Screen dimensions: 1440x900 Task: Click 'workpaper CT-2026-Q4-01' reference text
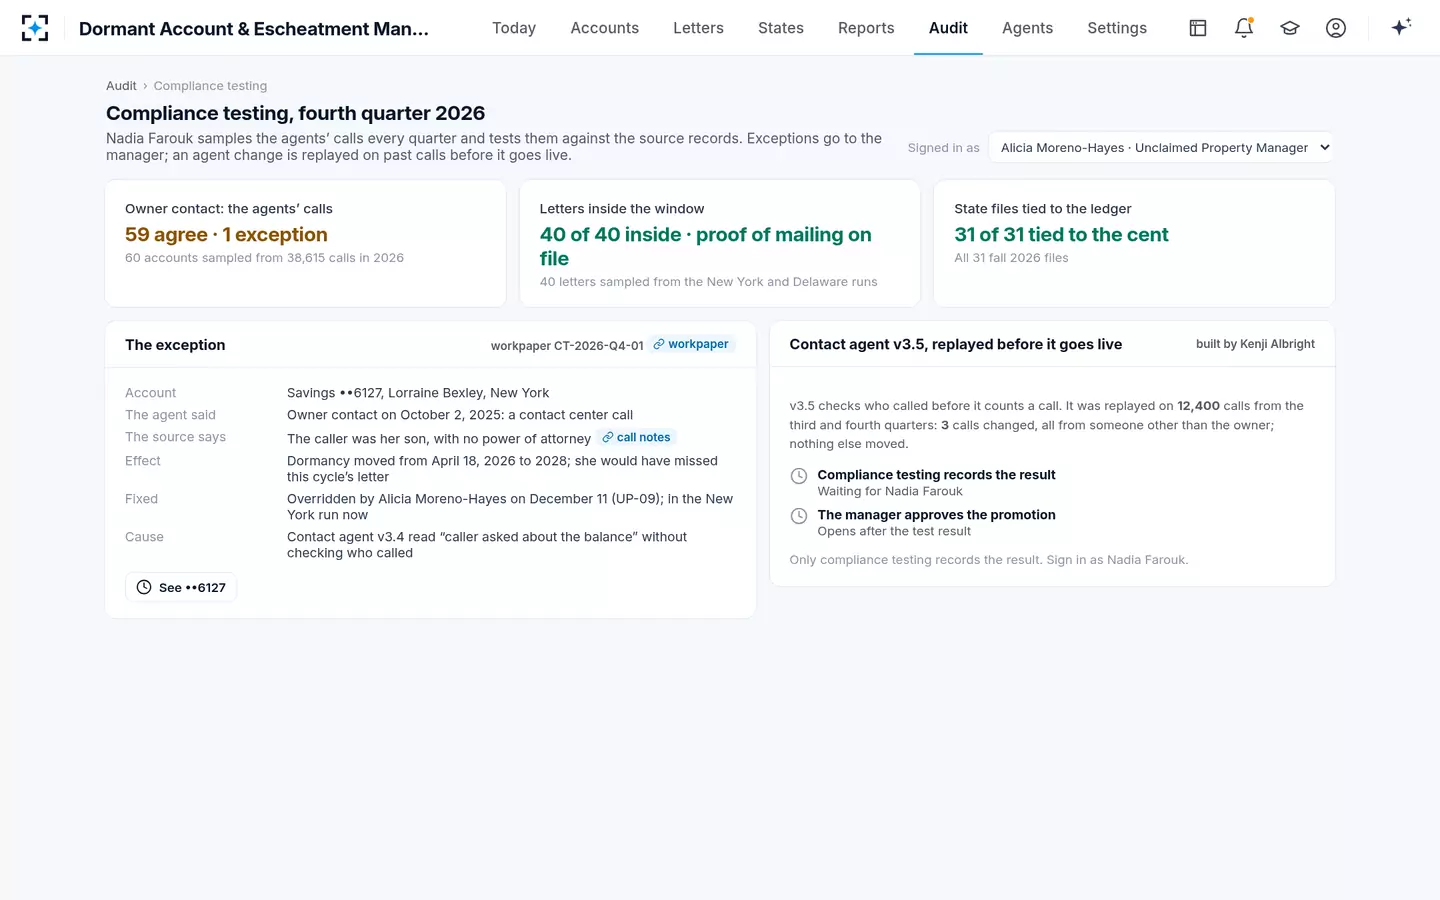pos(567,346)
